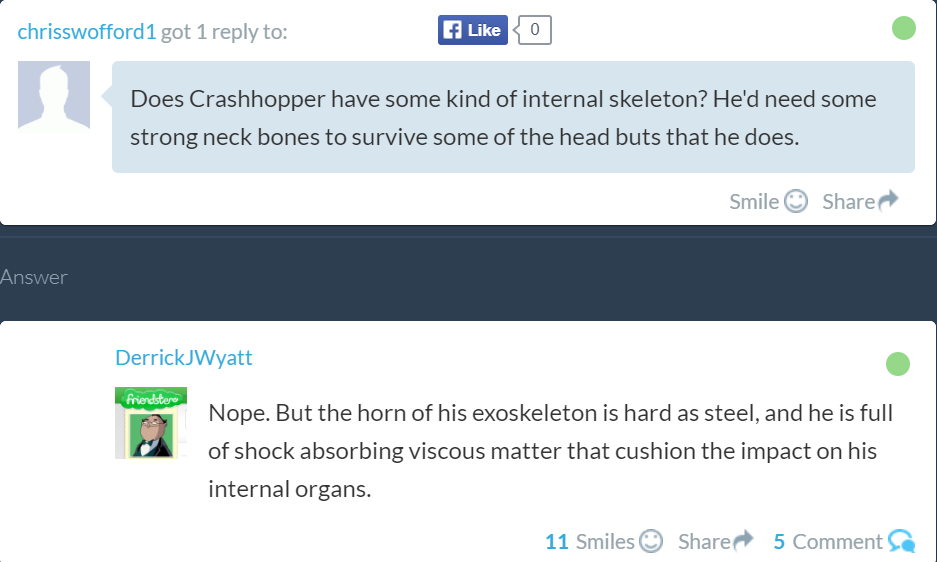Click the 11 Smiles count
Viewport: 937px width, 562px height.
(589, 541)
